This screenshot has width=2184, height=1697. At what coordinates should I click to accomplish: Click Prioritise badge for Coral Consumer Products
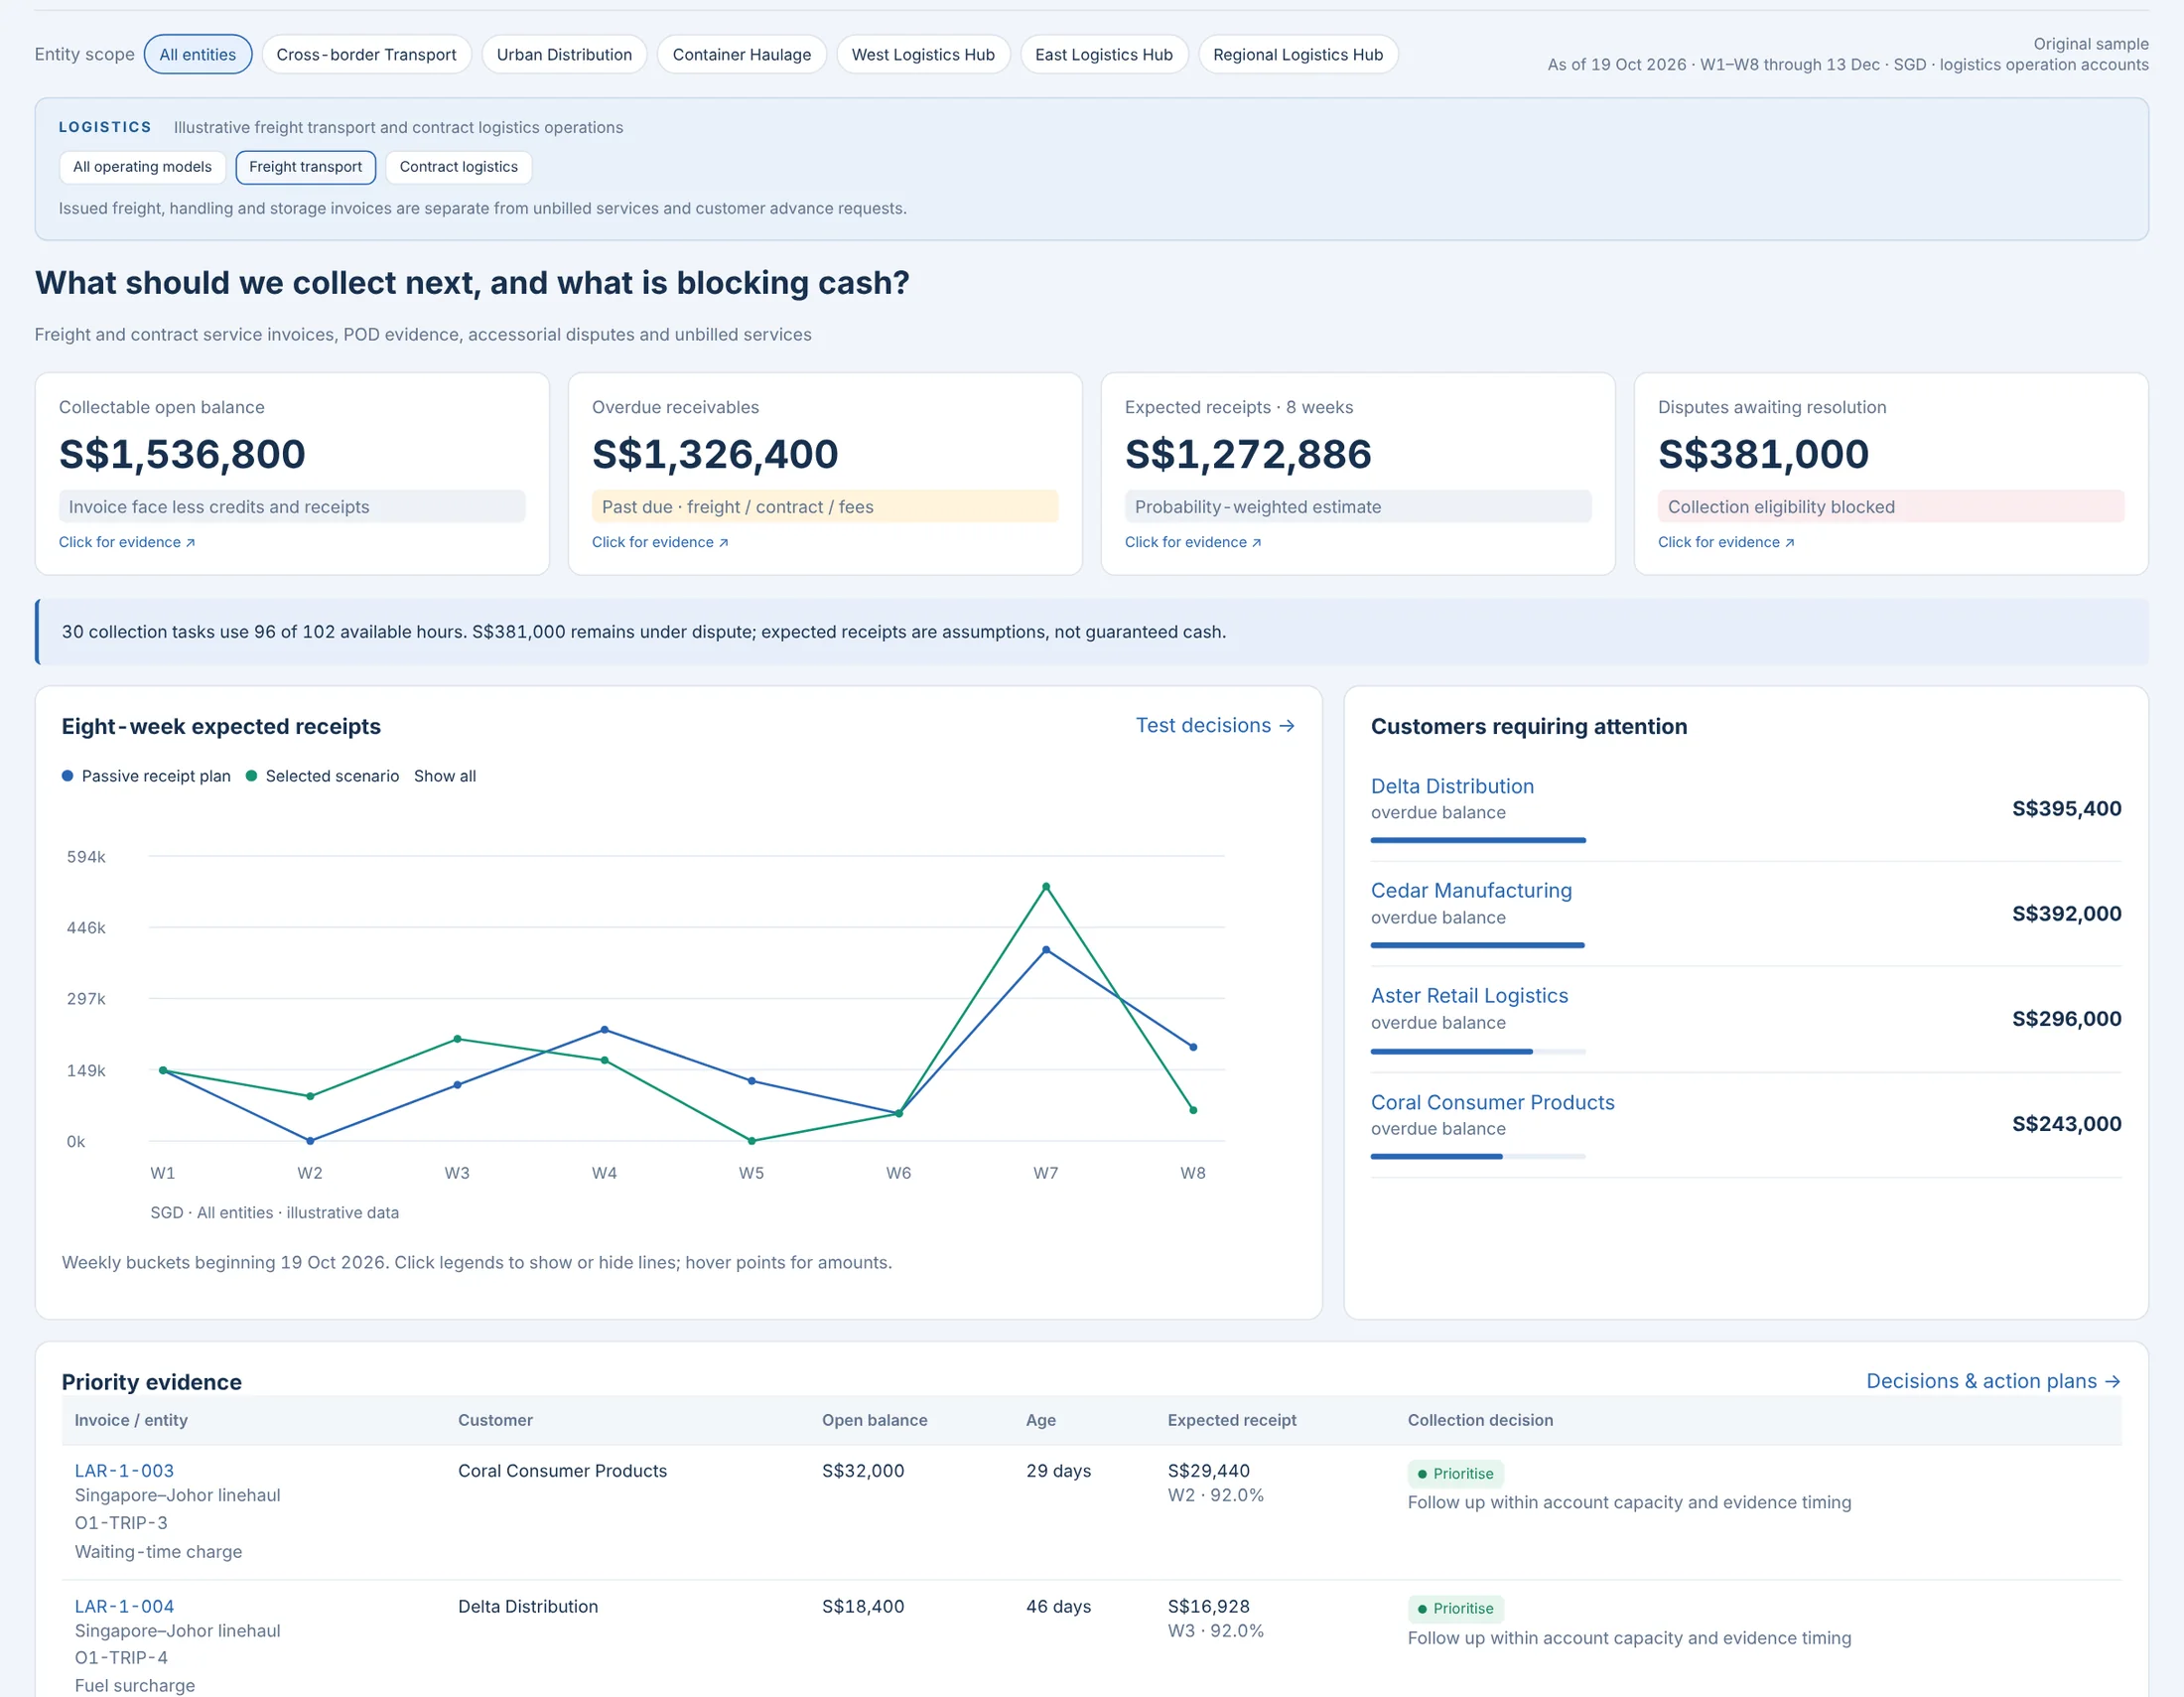click(x=1455, y=1474)
